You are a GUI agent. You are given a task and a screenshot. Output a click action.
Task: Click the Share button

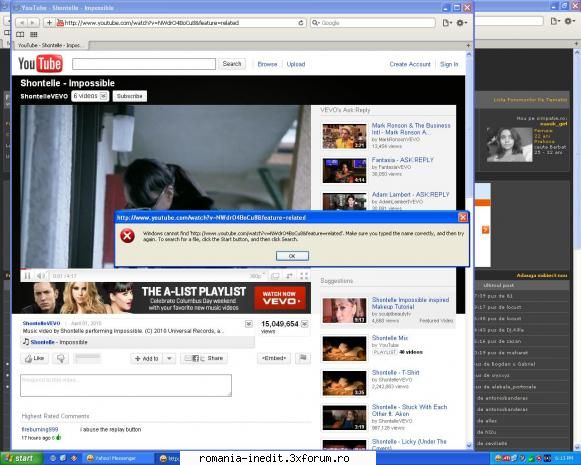pyautogui.click(x=204, y=358)
